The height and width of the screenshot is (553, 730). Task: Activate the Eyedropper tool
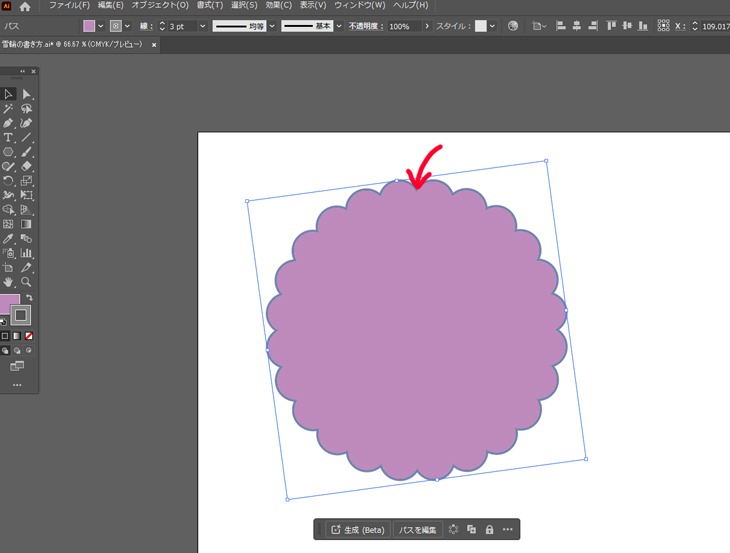click(x=8, y=239)
